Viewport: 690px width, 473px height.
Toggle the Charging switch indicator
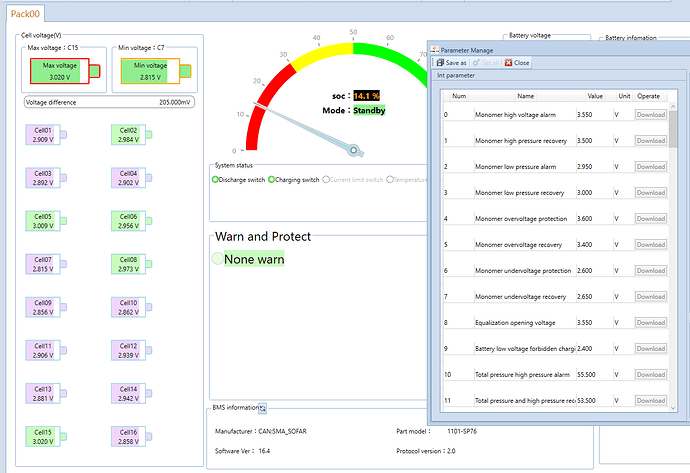pos(272,180)
